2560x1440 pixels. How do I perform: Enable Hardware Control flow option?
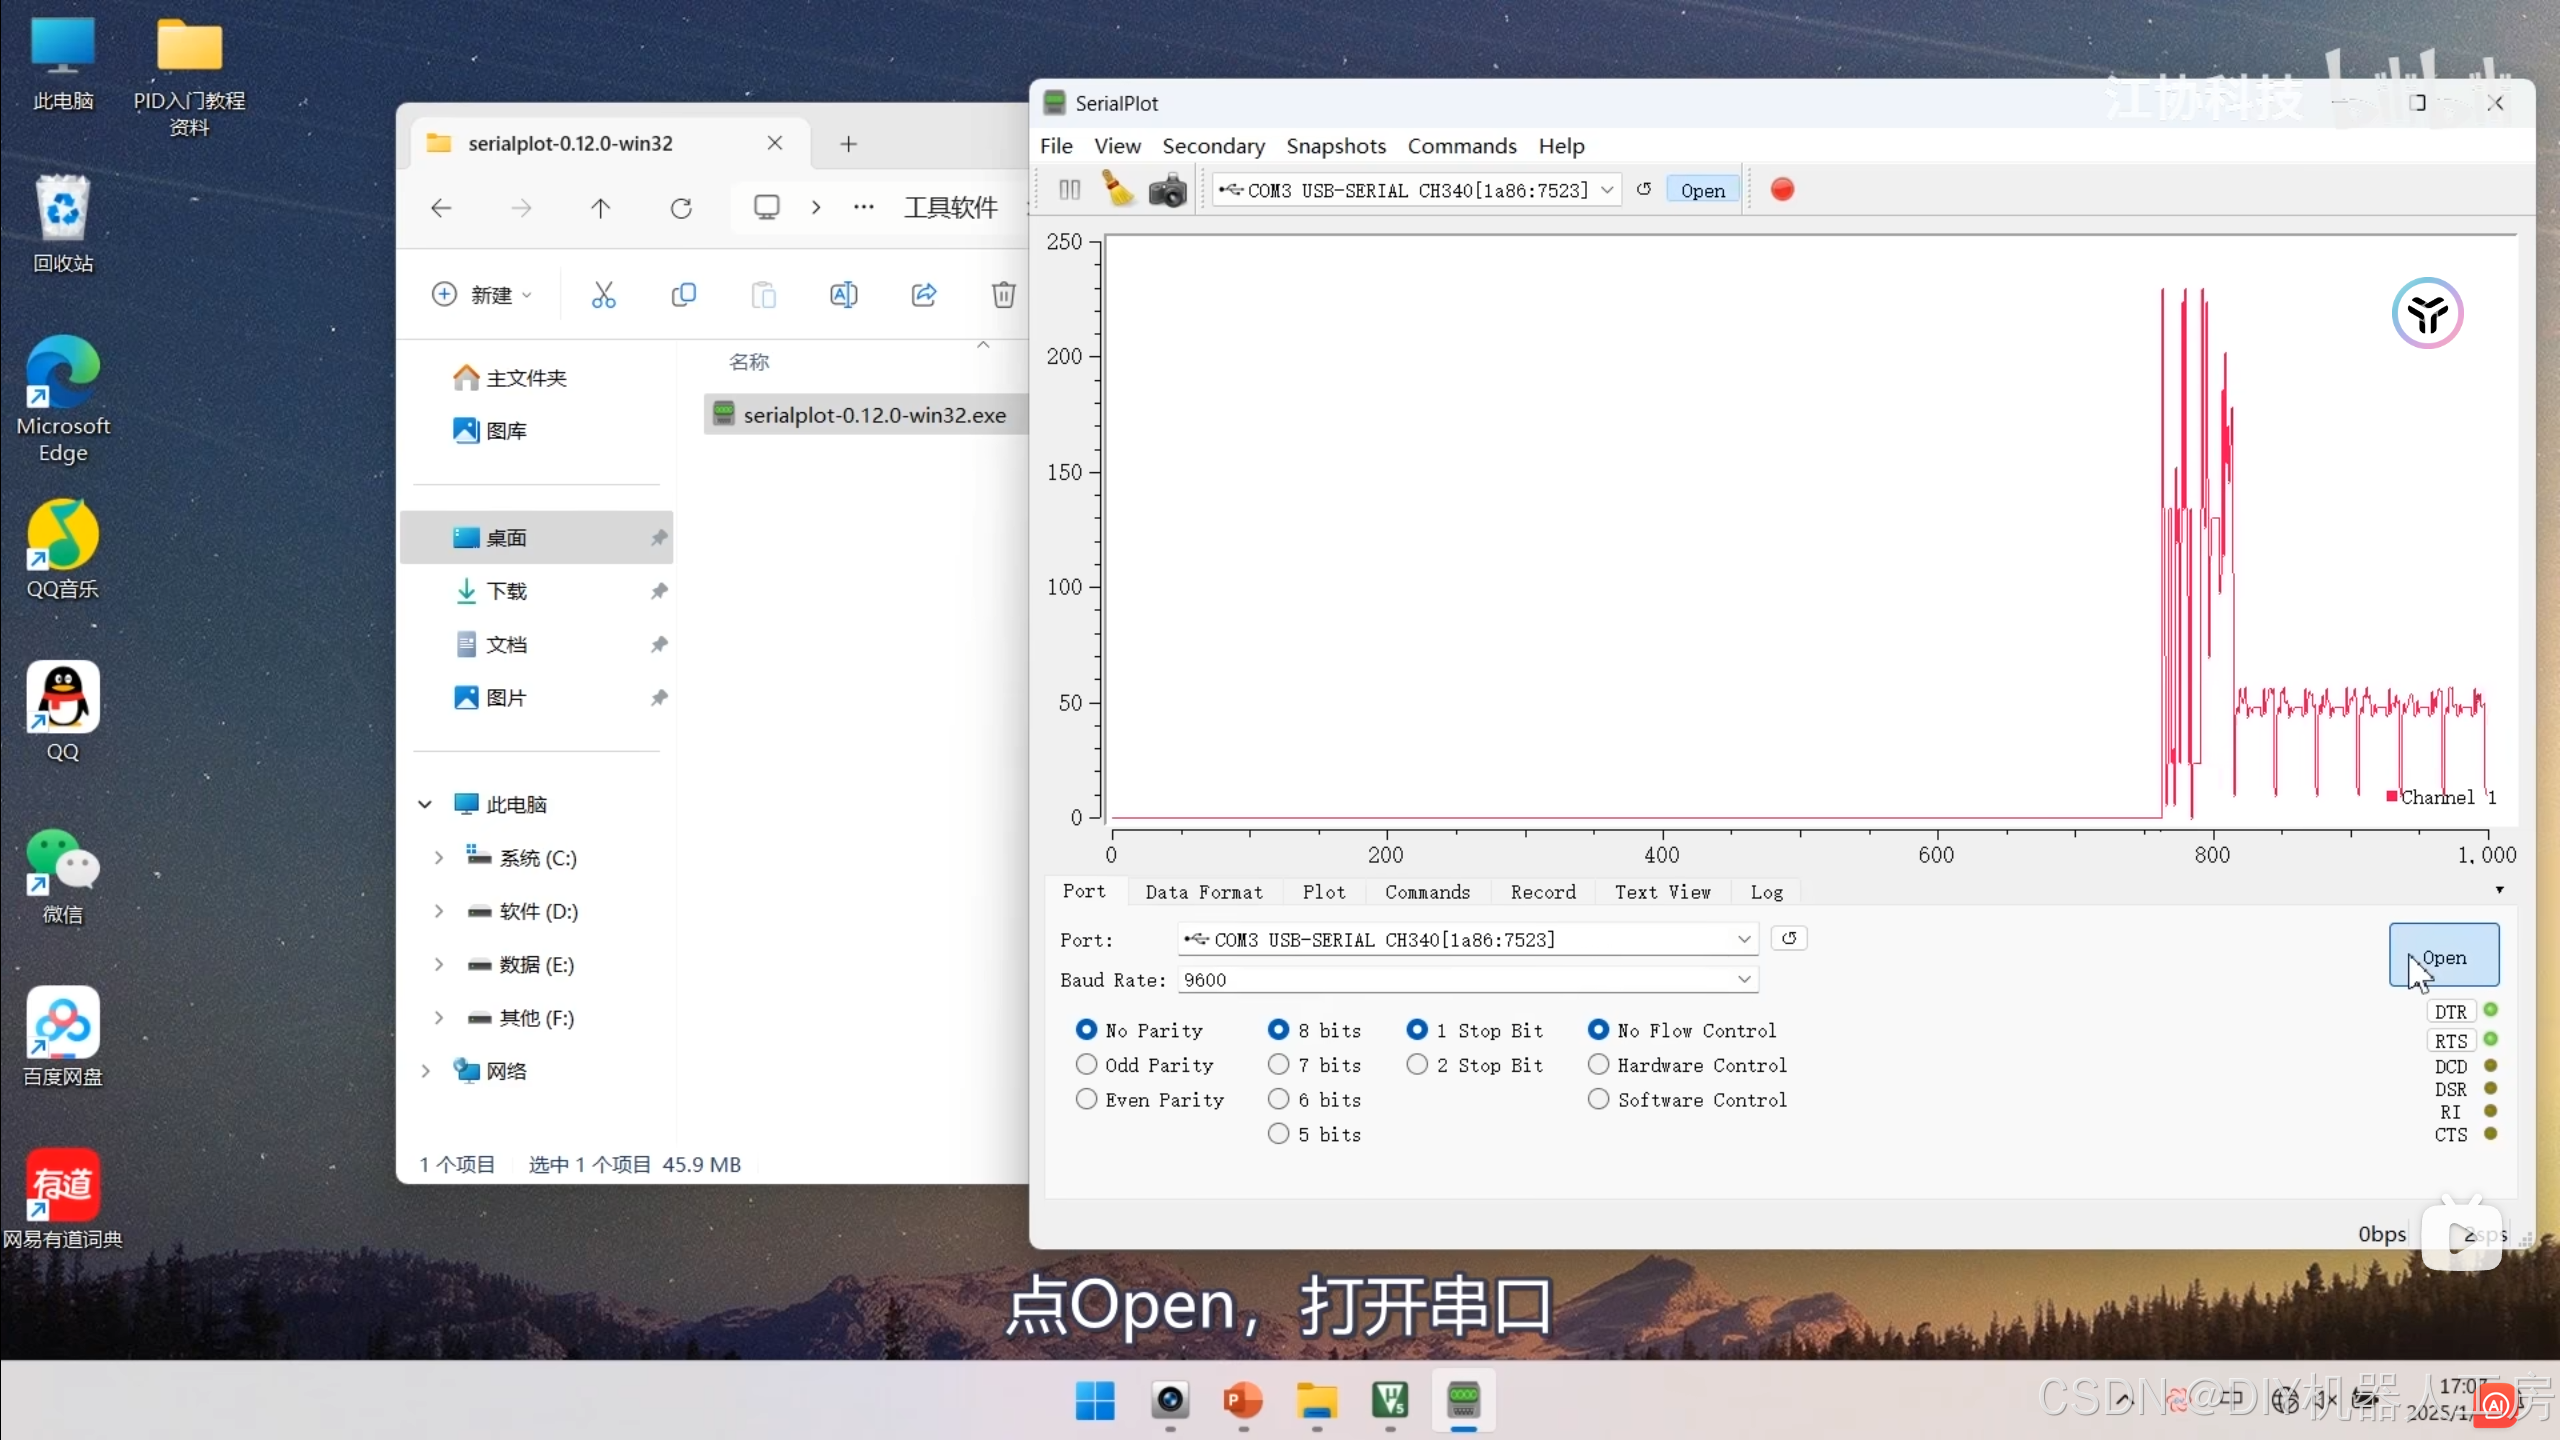point(1599,1065)
